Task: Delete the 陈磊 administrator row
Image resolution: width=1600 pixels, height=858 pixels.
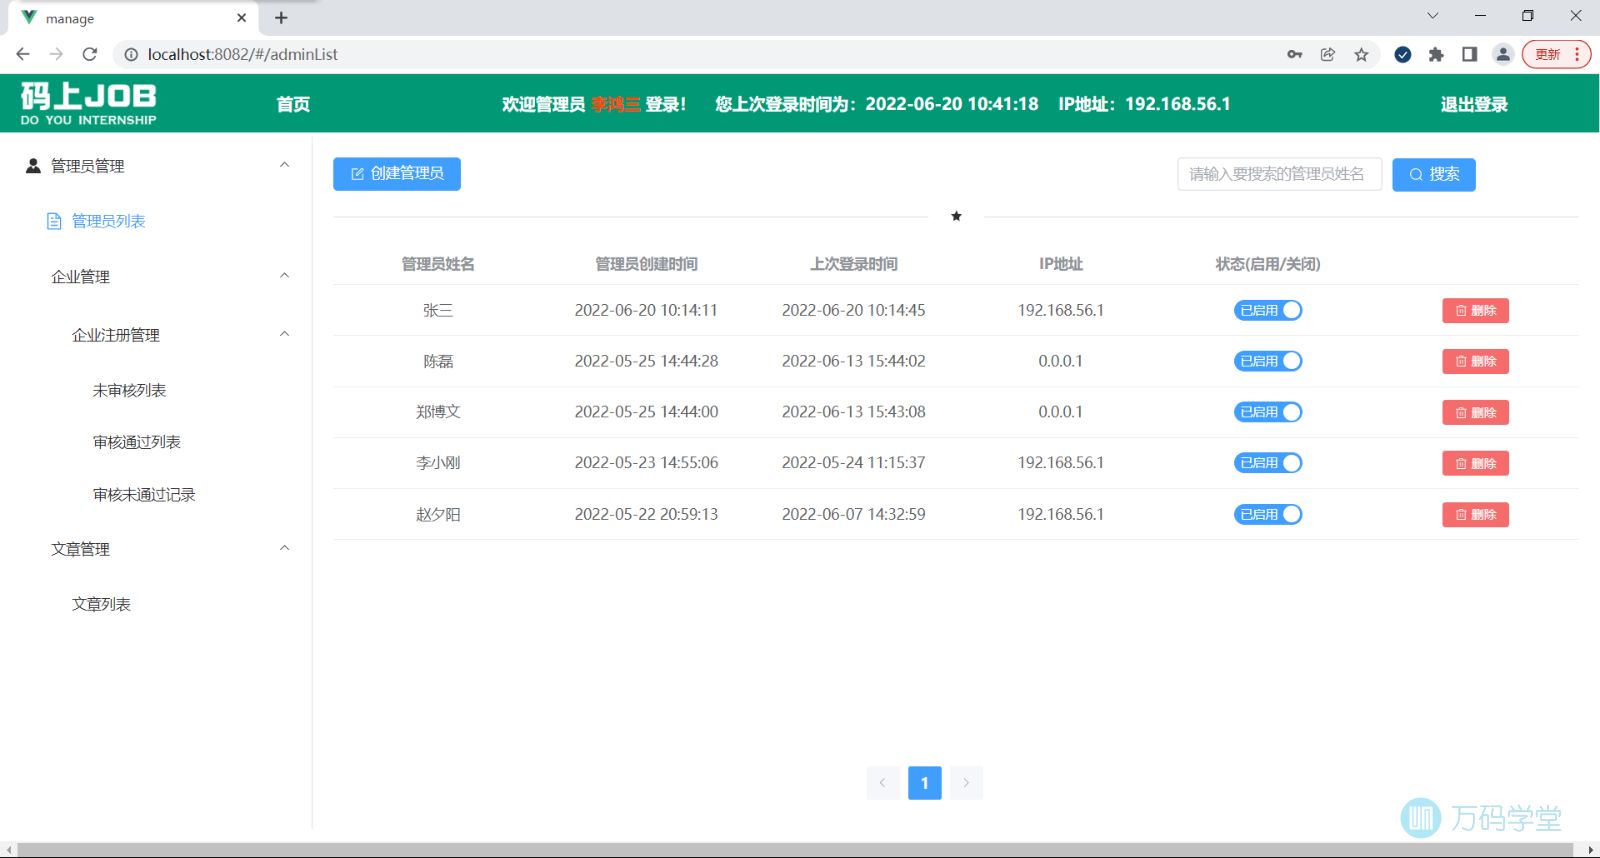Action: coord(1475,361)
